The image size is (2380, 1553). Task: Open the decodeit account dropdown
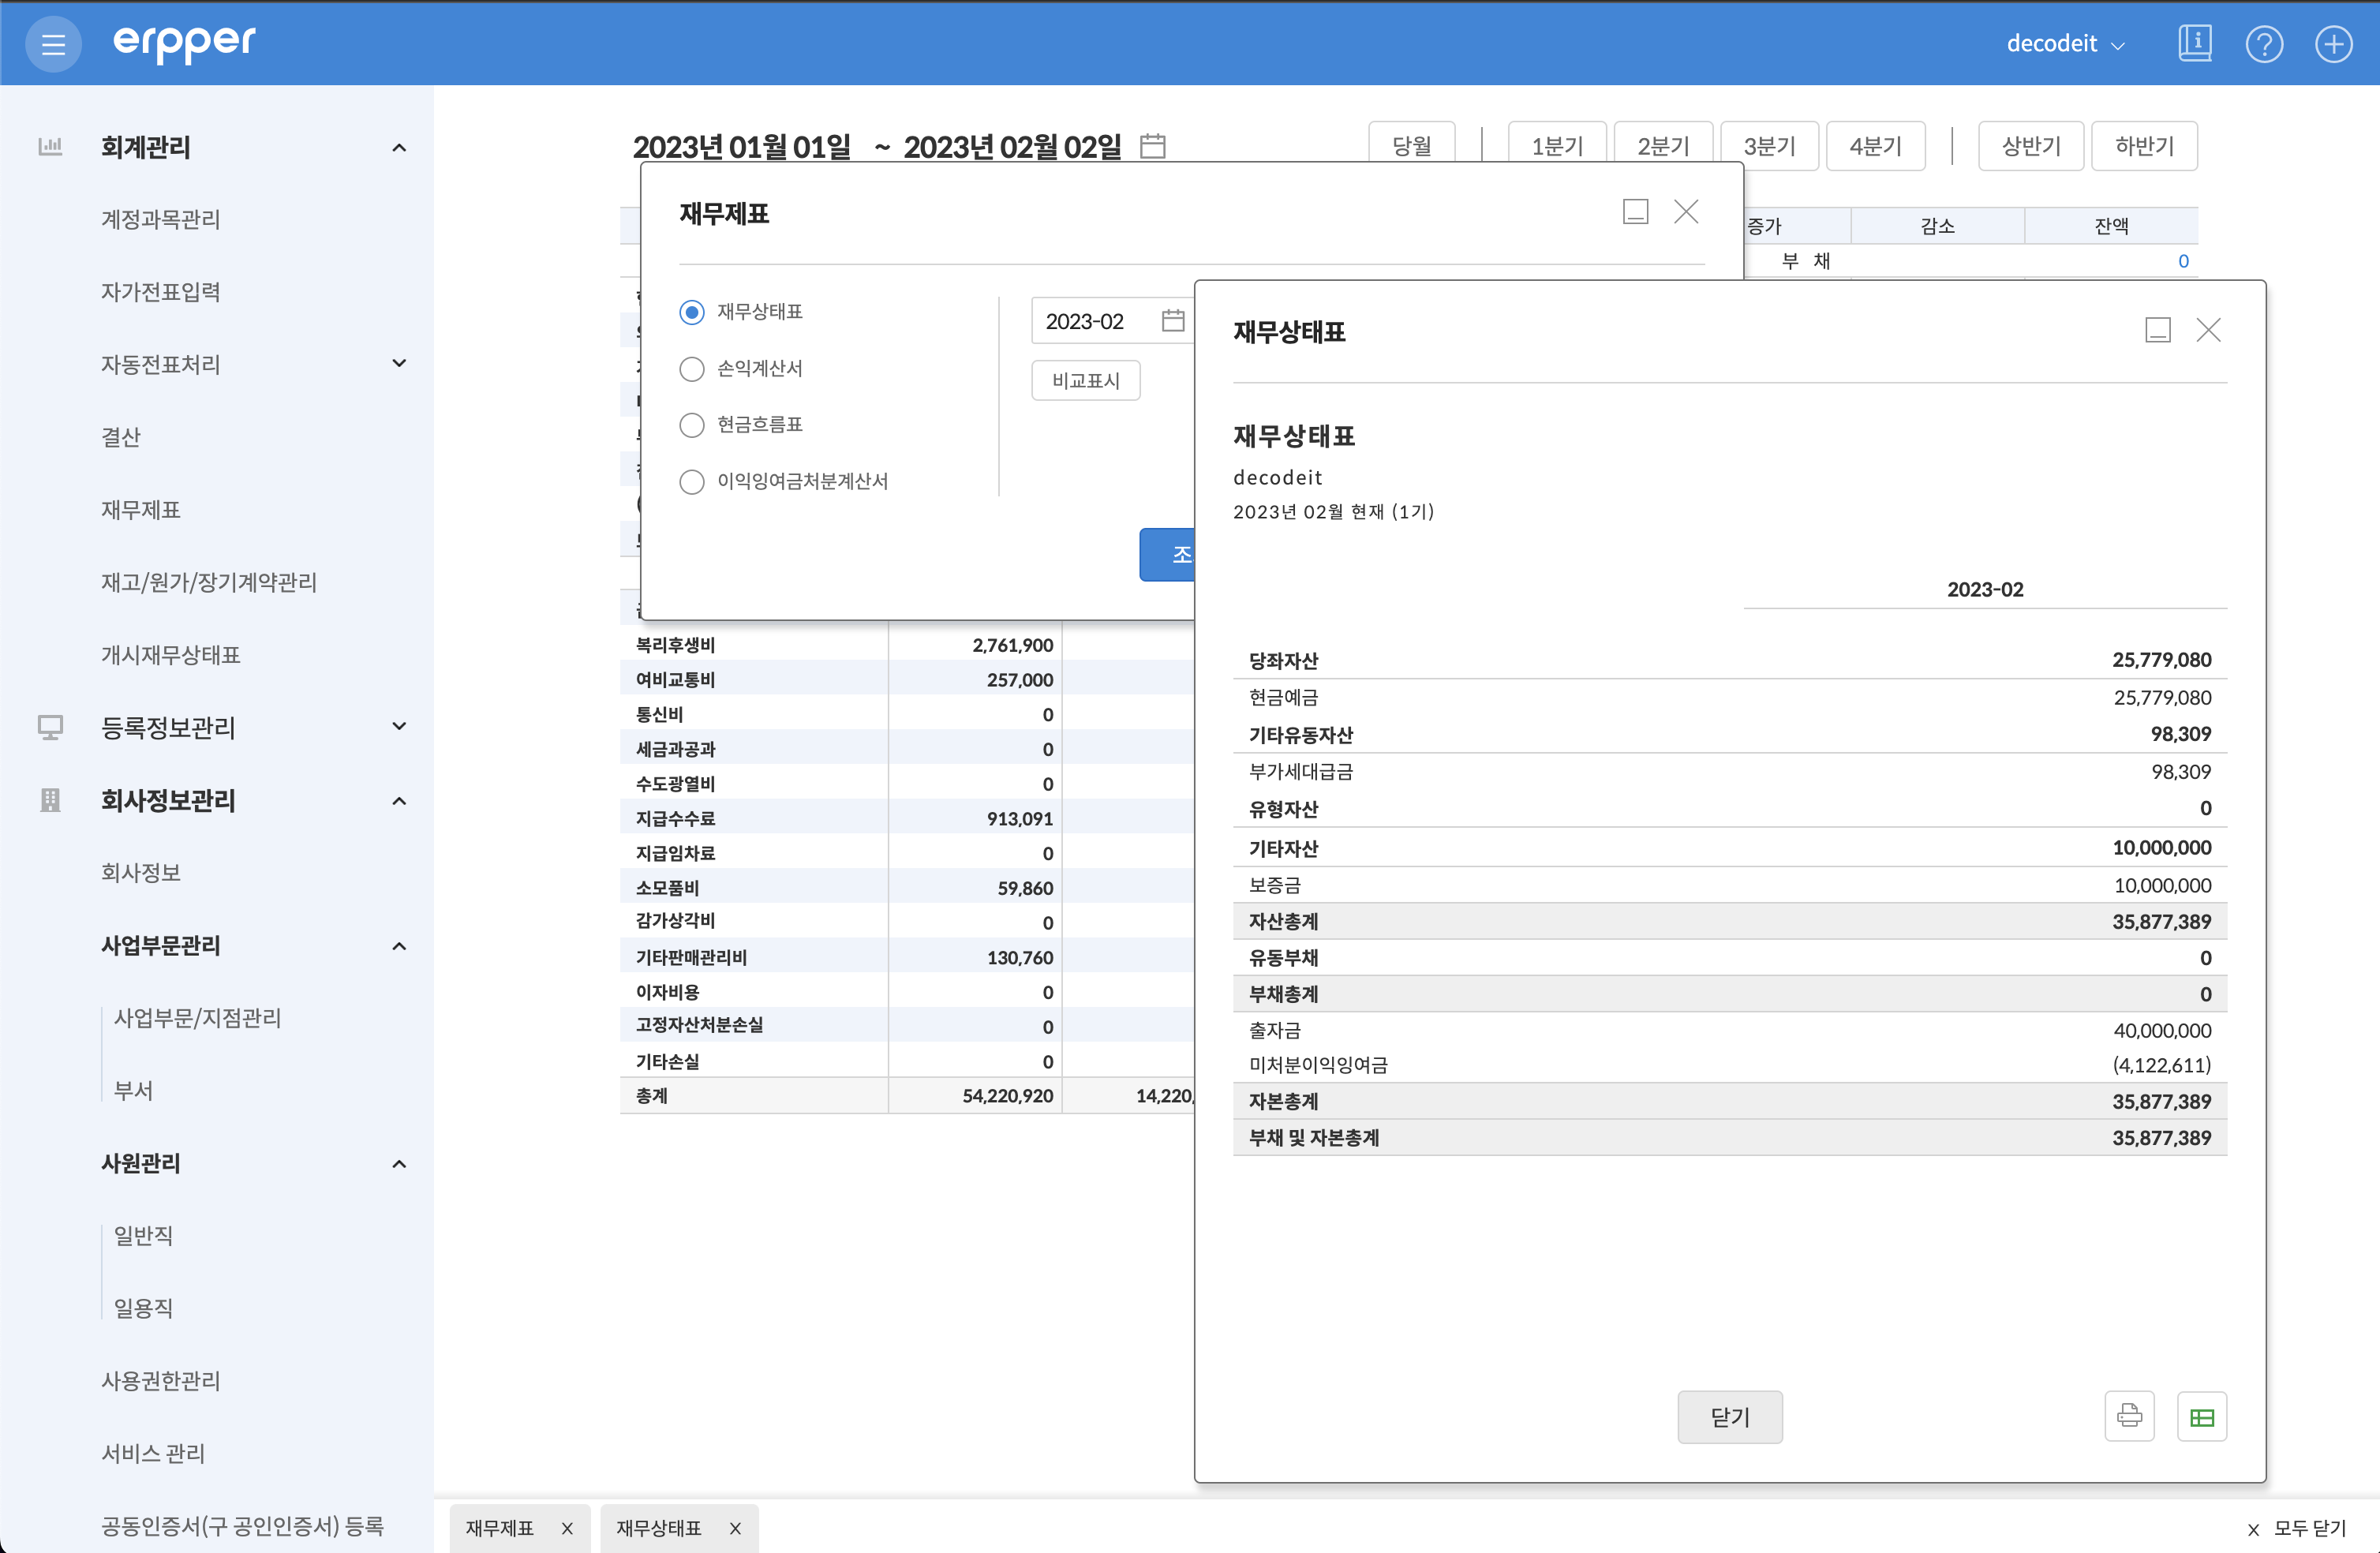(2065, 43)
